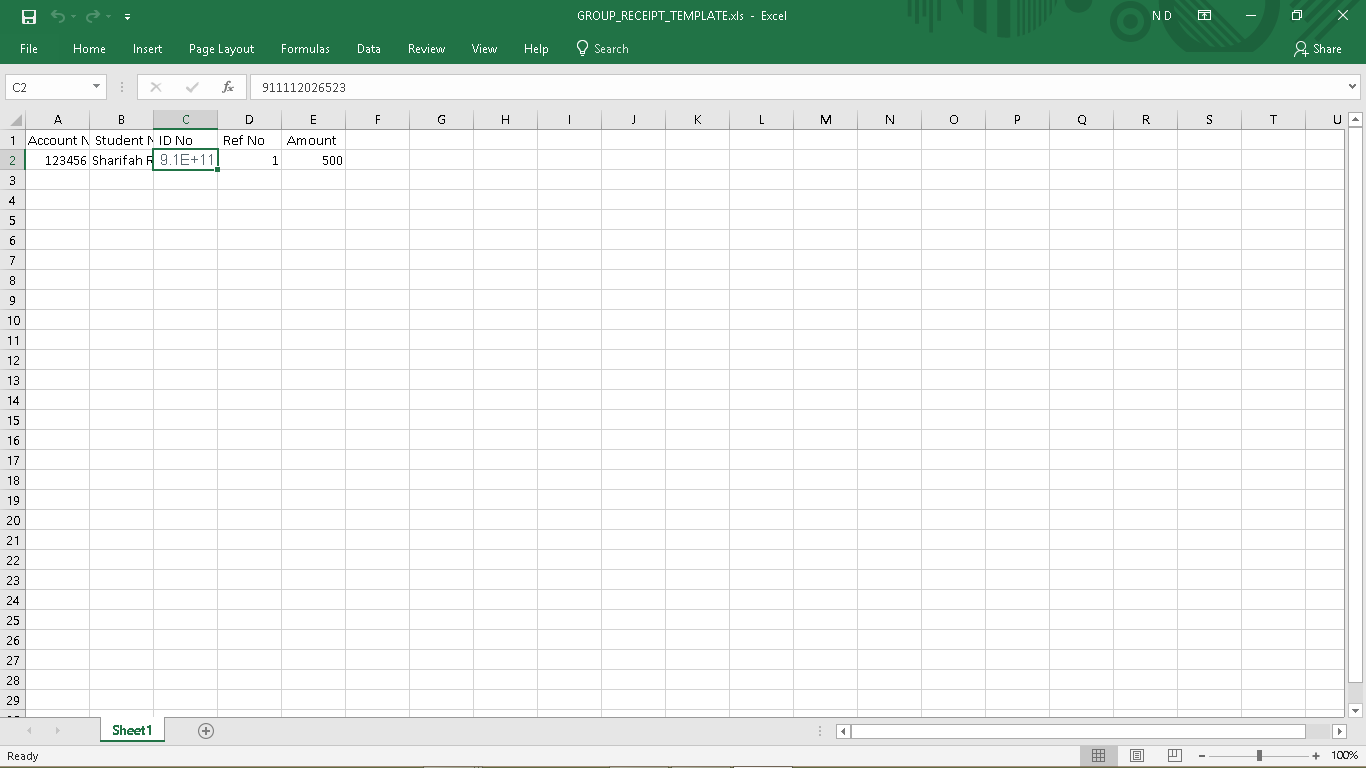
Task: Click the Enter checkmark formula bar icon
Action: coord(192,87)
